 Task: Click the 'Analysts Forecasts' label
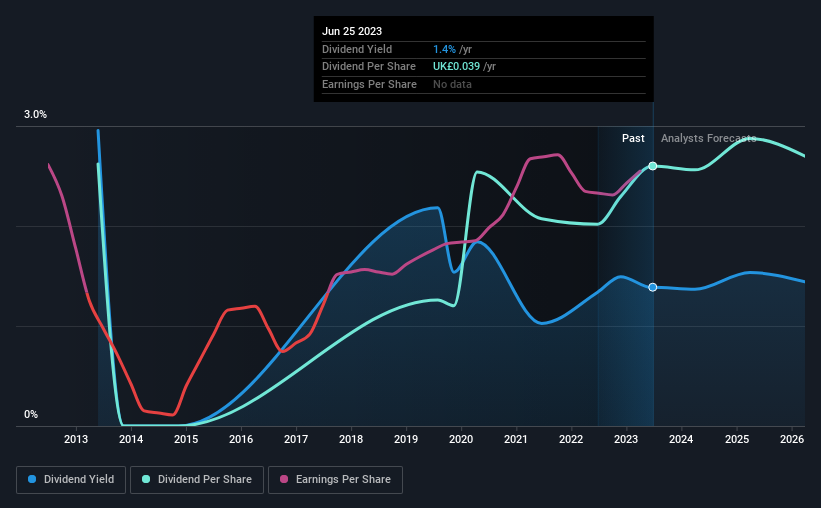tap(708, 138)
